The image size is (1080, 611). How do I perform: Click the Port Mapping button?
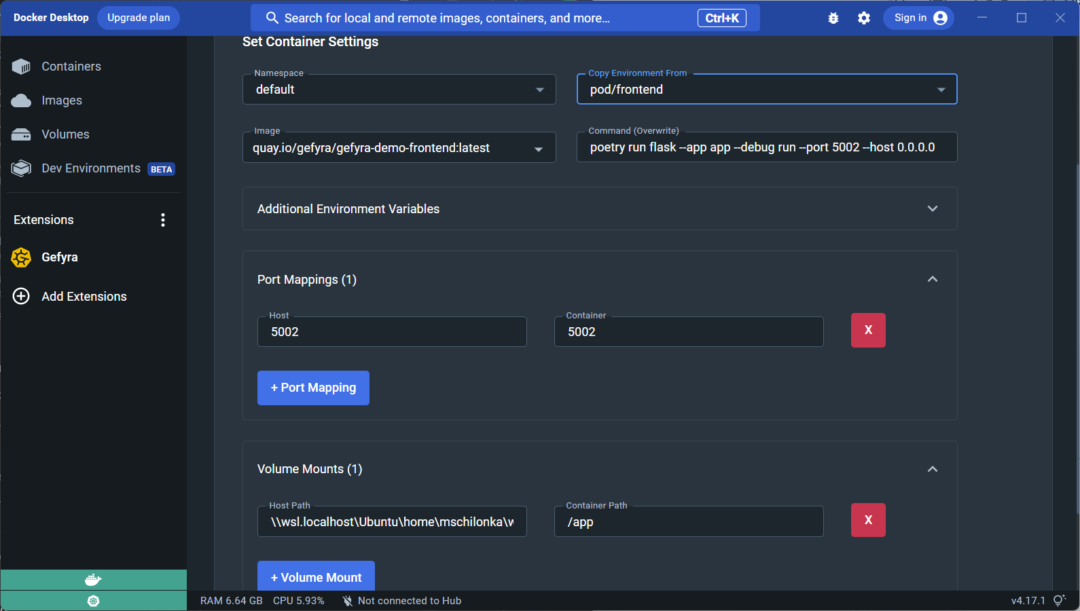click(313, 387)
